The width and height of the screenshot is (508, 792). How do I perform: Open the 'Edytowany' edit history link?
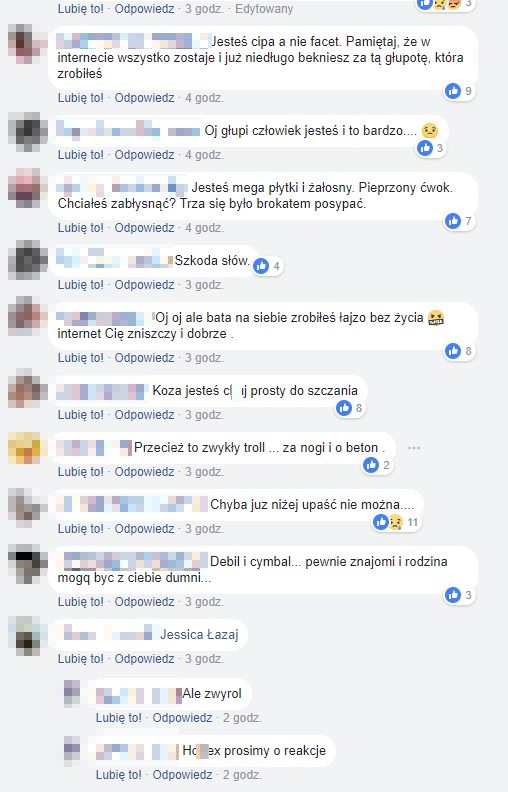[x=264, y=9]
